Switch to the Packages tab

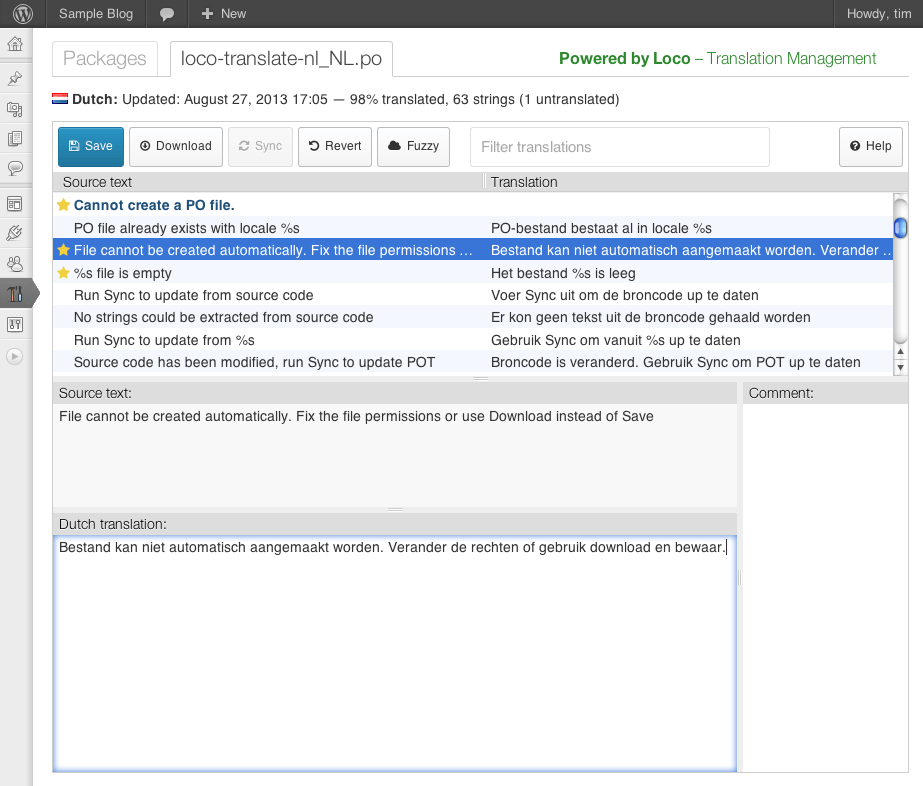[105, 59]
